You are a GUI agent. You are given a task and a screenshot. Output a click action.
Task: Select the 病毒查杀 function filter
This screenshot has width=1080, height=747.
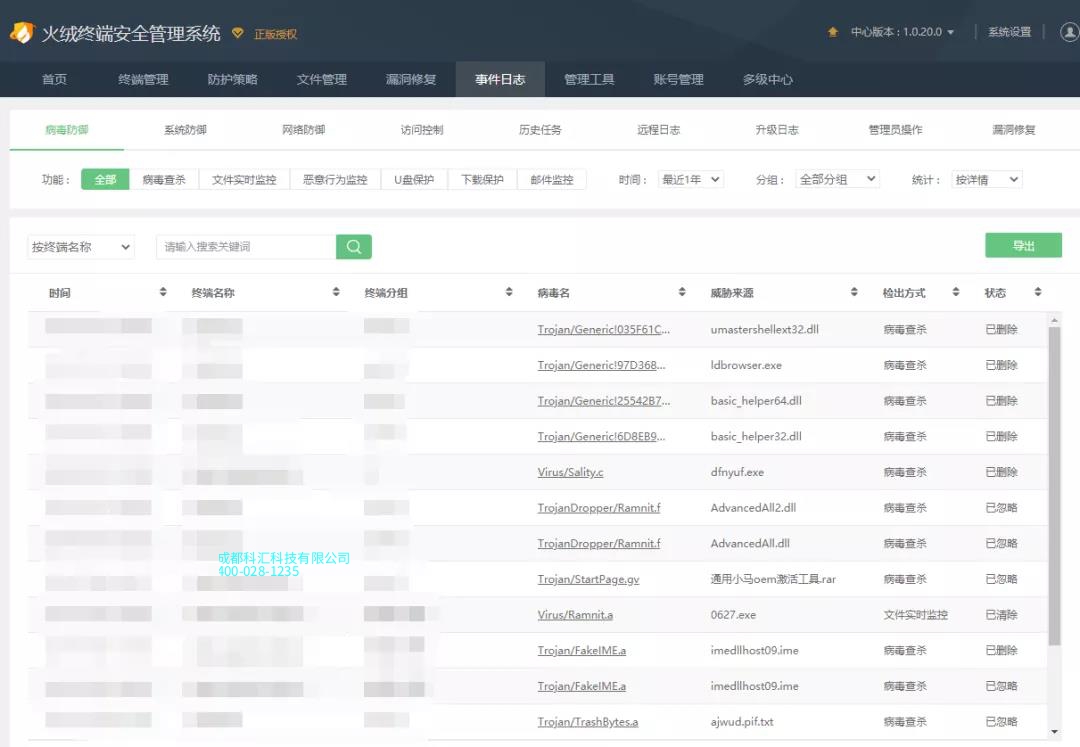[x=164, y=180]
